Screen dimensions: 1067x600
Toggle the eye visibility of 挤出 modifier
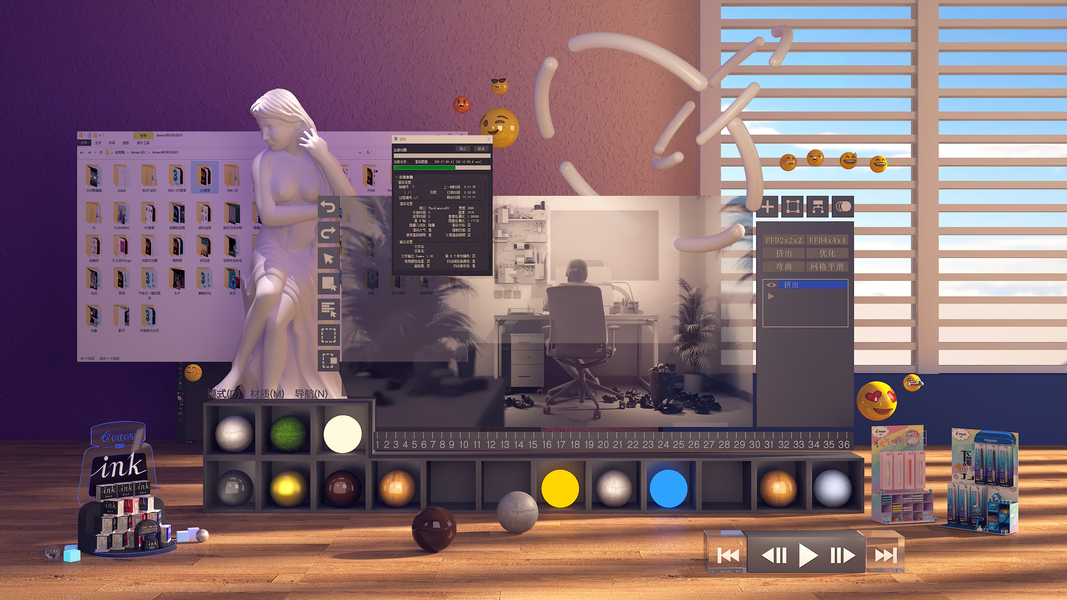point(771,285)
